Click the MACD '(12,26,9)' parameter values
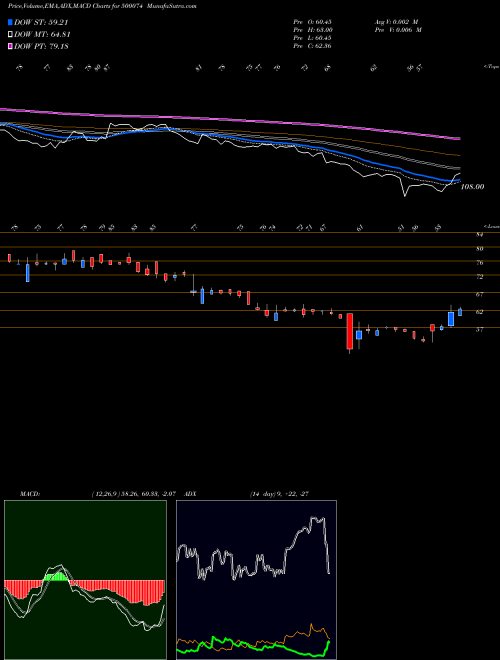Viewport: 500px width, 660px height. [x=133, y=494]
